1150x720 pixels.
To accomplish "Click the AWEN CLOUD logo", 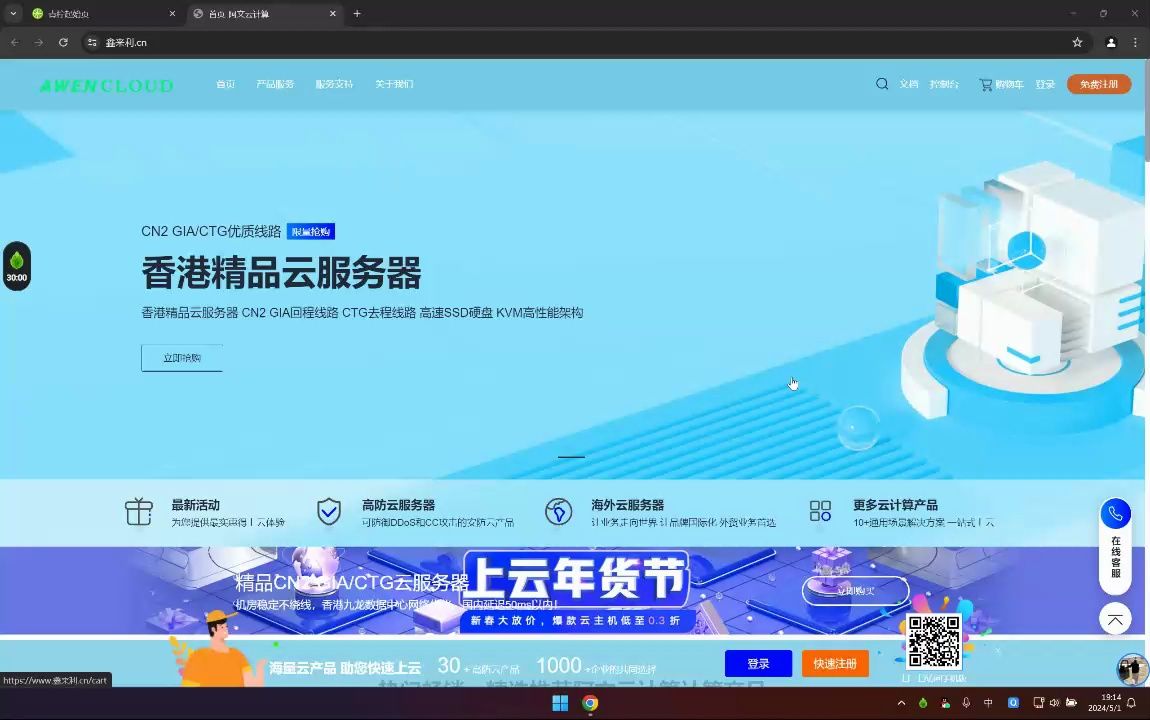I will coord(105,84).
